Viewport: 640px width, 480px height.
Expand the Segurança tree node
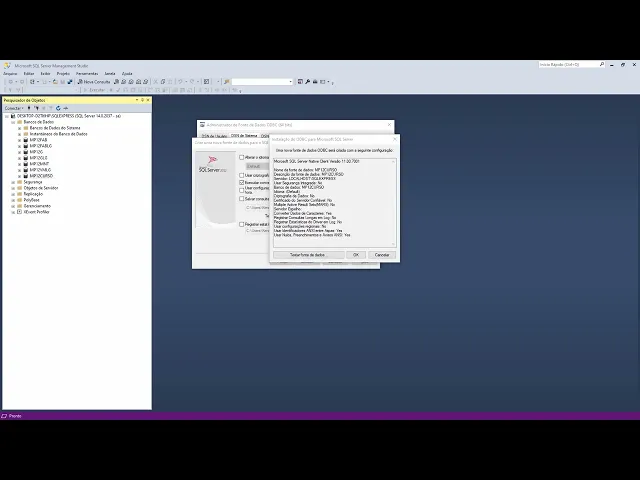[x=13, y=182]
